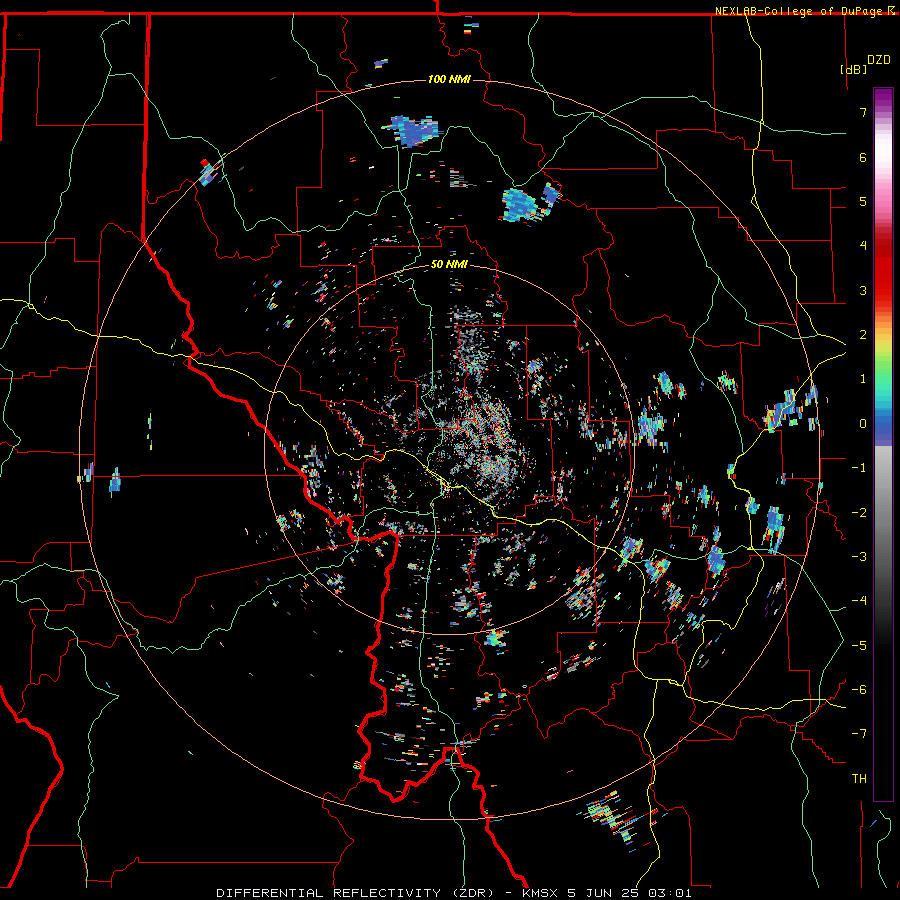Click the 4 value on color scale
The image size is (900, 900).
click(863, 246)
